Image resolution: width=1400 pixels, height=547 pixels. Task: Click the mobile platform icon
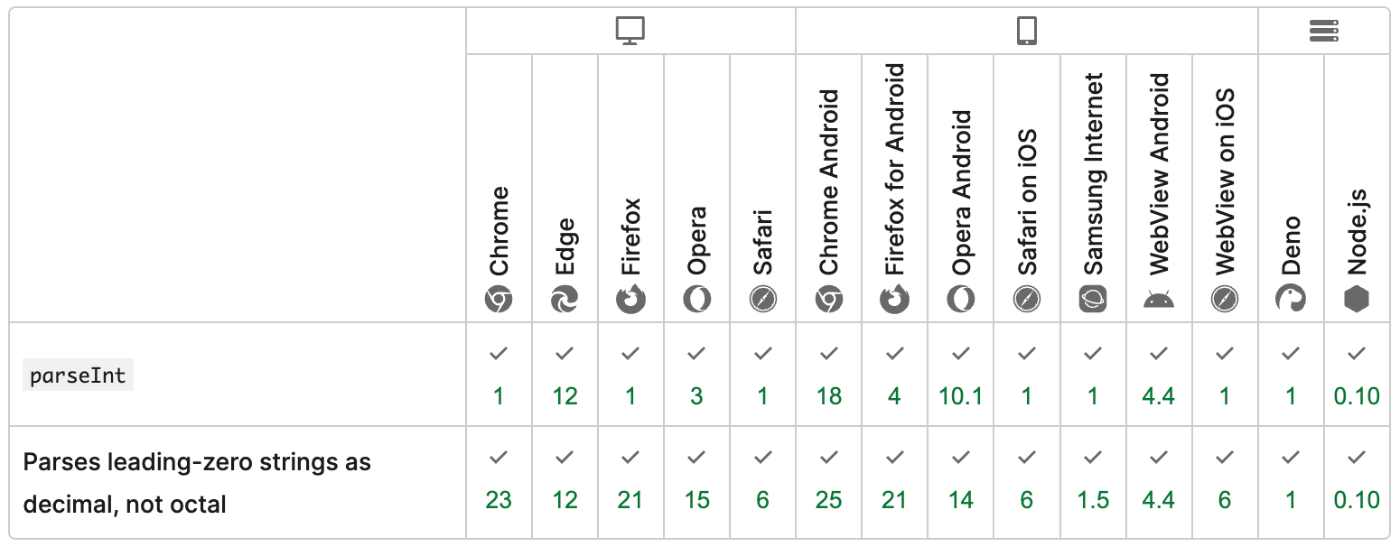pyautogui.click(x=1026, y=31)
